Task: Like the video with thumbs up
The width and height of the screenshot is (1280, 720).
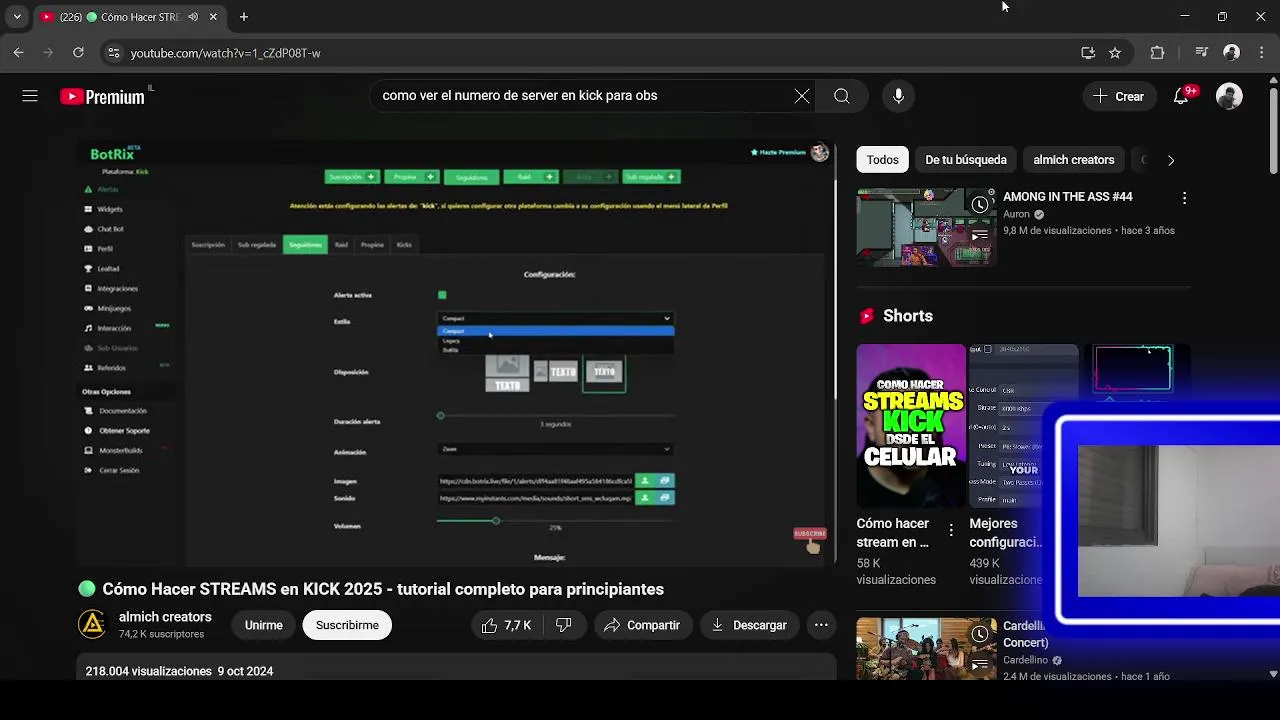Action: tap(506, 625)
